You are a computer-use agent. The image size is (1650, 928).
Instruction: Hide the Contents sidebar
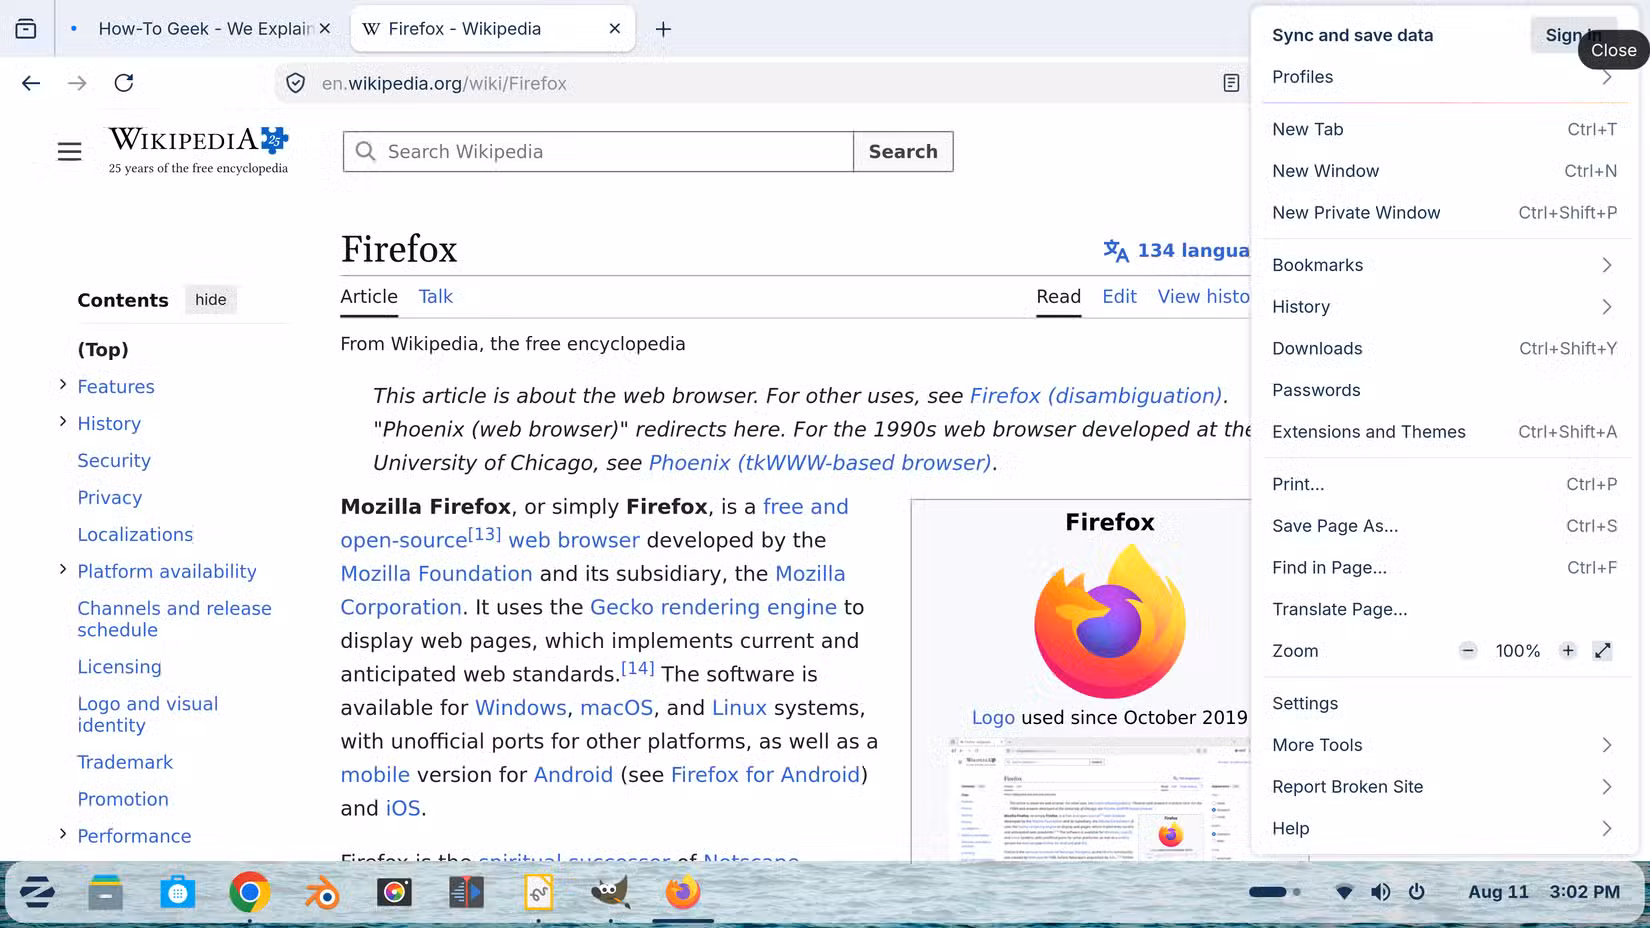[x=210, y=300]
